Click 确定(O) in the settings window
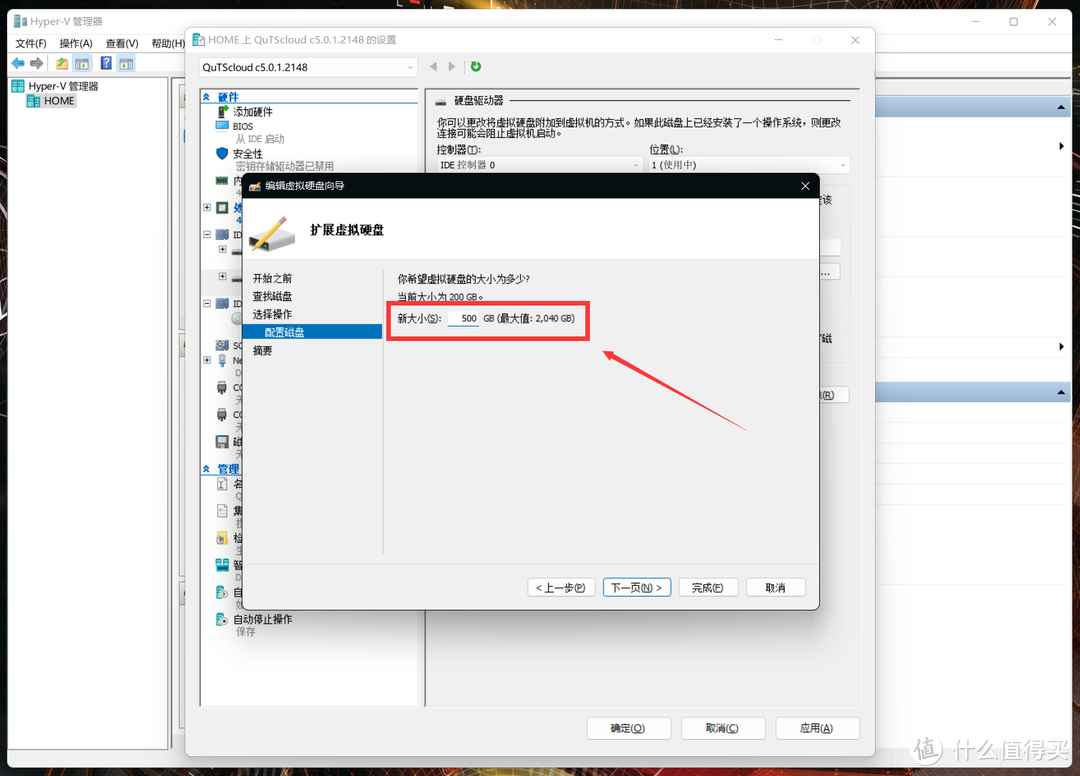Viewport: 1080px width, 776px height. [628, 728]
